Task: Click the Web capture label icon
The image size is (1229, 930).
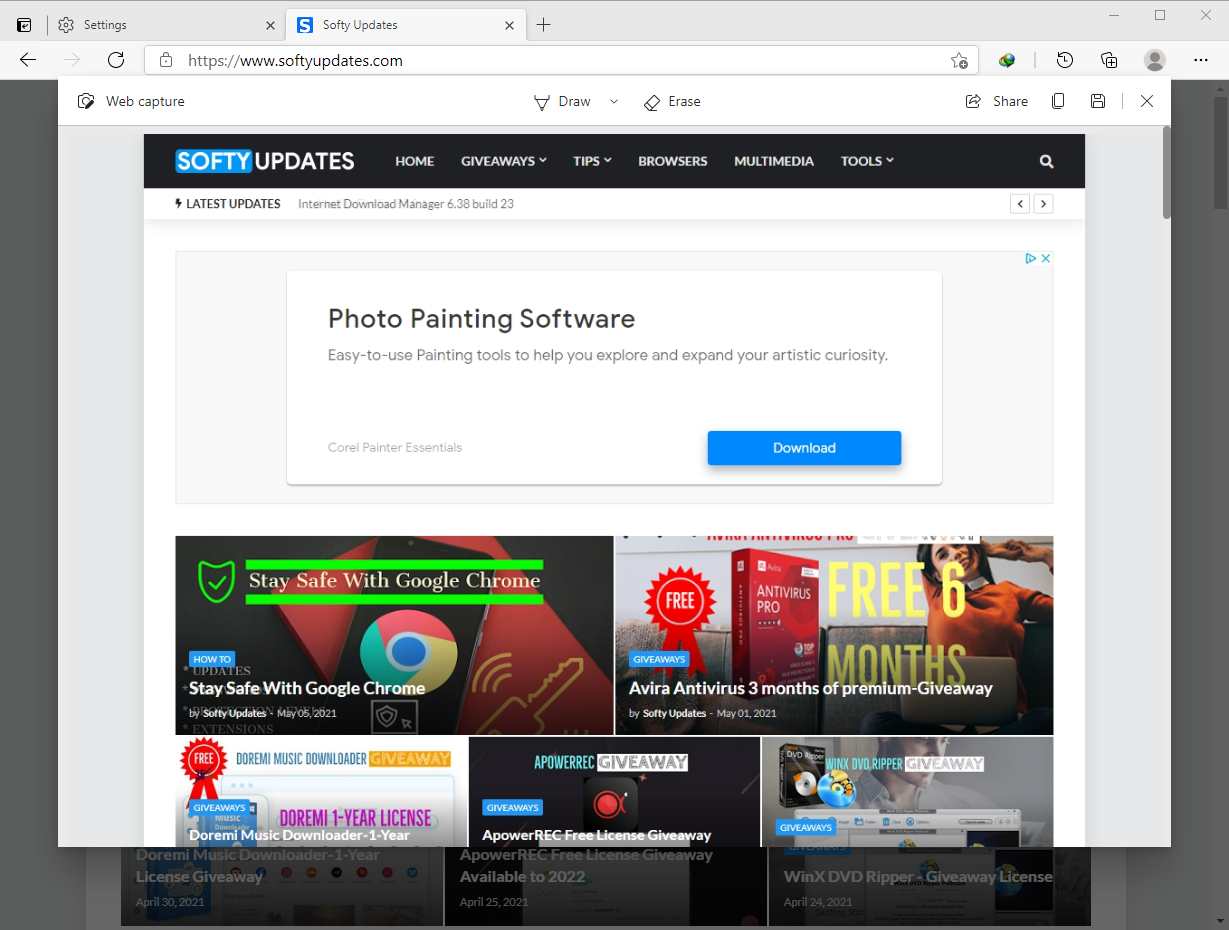Action: pos(86,101)
